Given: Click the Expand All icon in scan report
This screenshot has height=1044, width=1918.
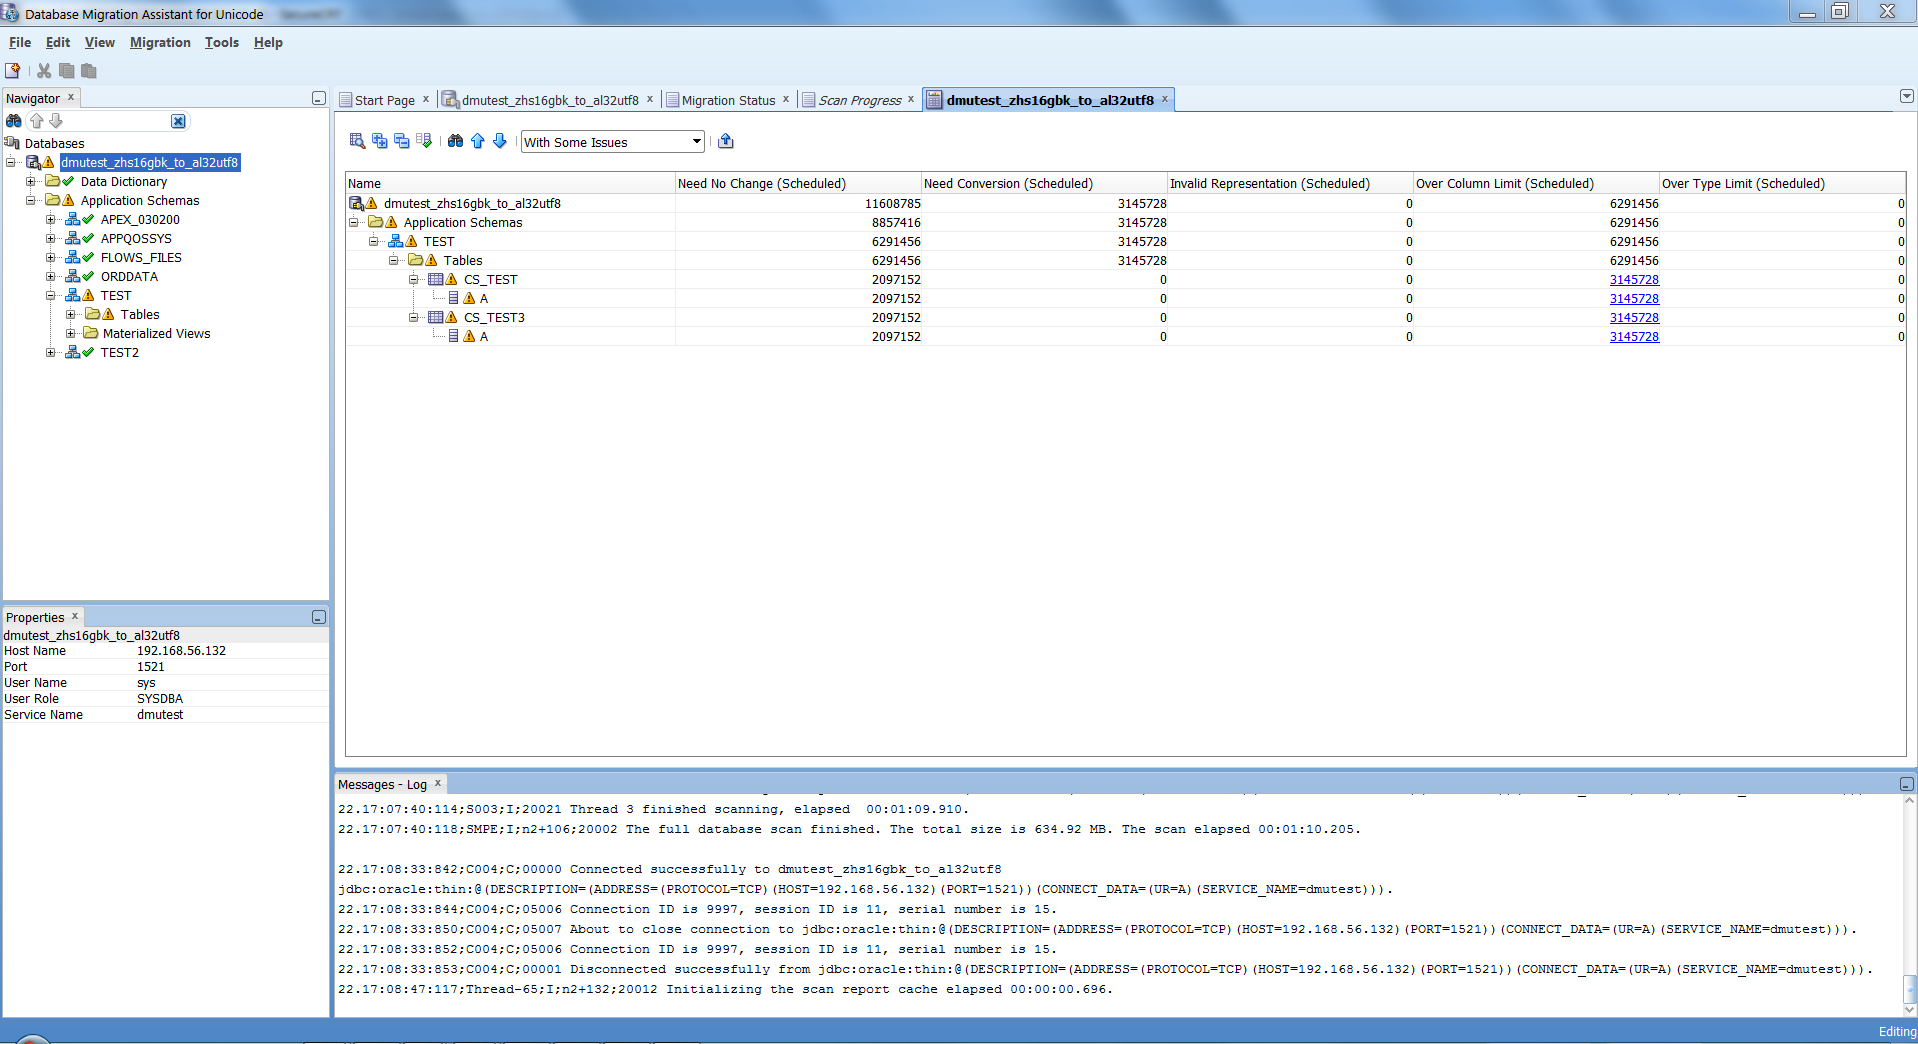Looking at the screenshot, I should coord(380,141).
